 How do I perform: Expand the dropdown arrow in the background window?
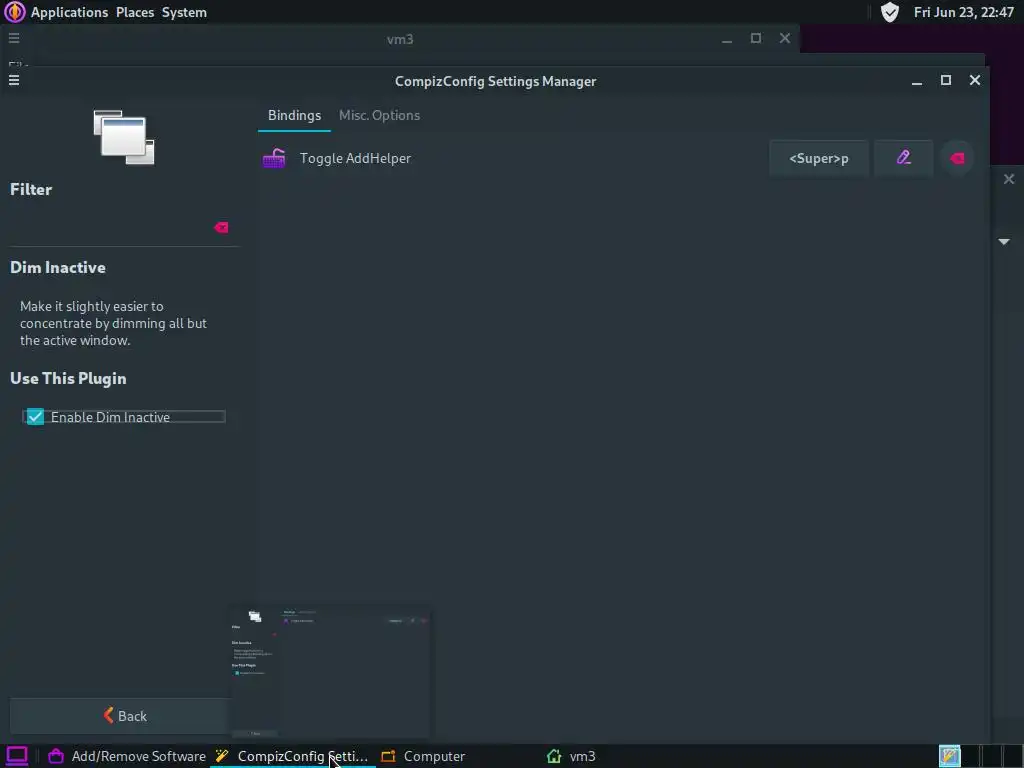1004,242
